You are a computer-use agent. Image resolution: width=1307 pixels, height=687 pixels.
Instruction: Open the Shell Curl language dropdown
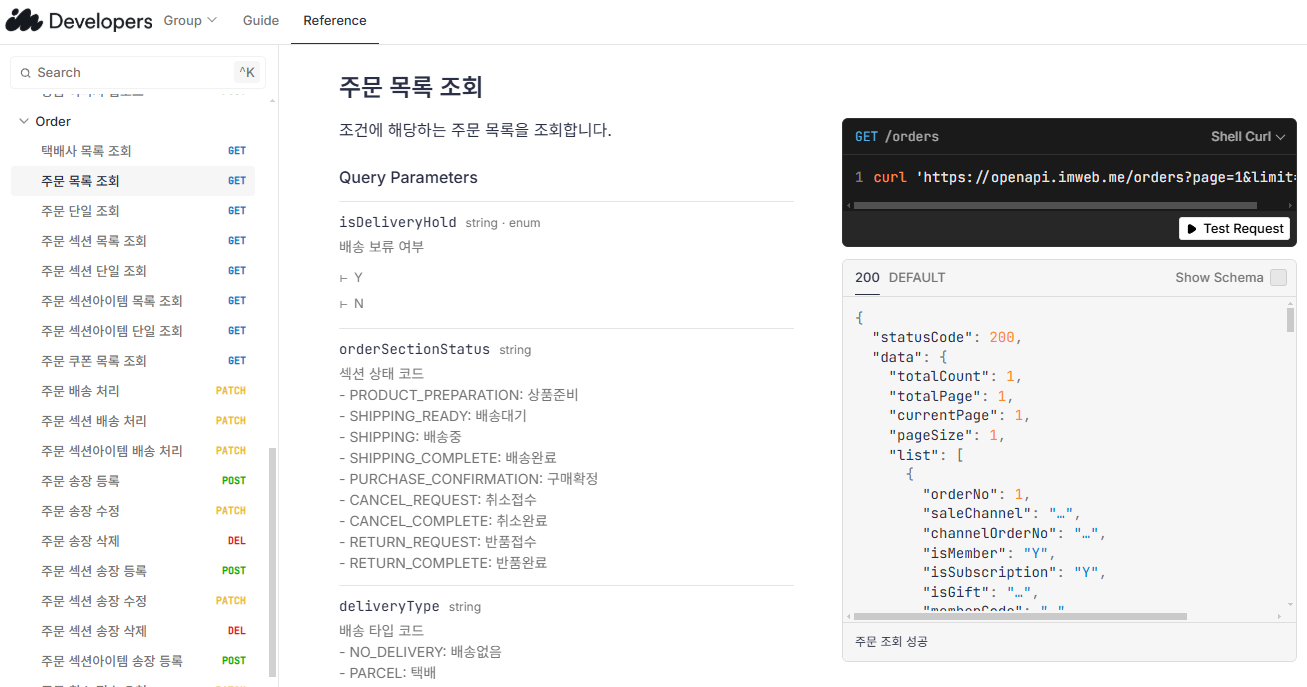click(1248, 136)
